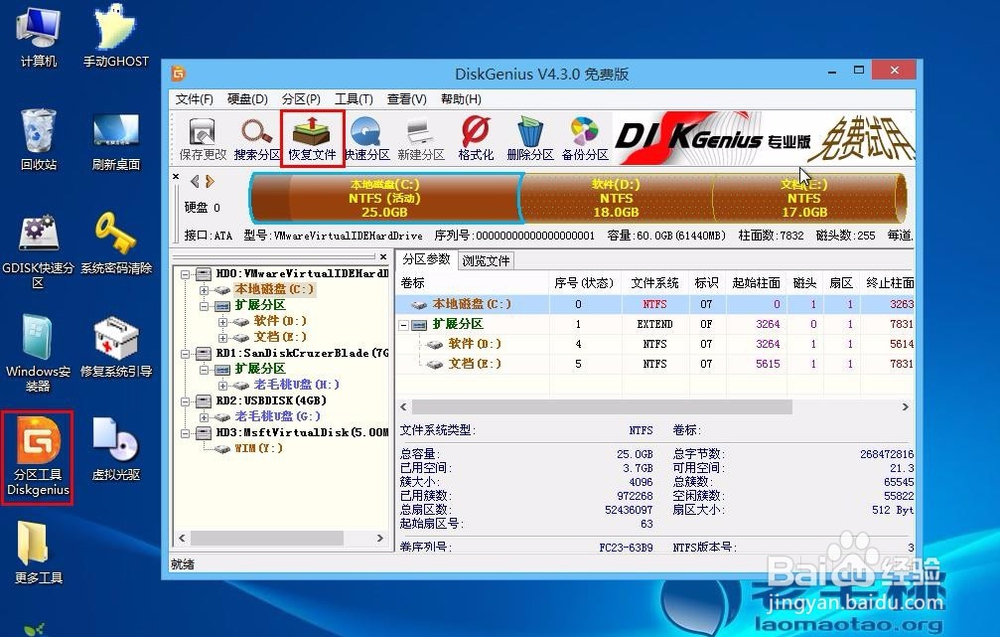Expand the 软件(D:) tree node
Screen dimensions: 1000x637
pos(223,322)
